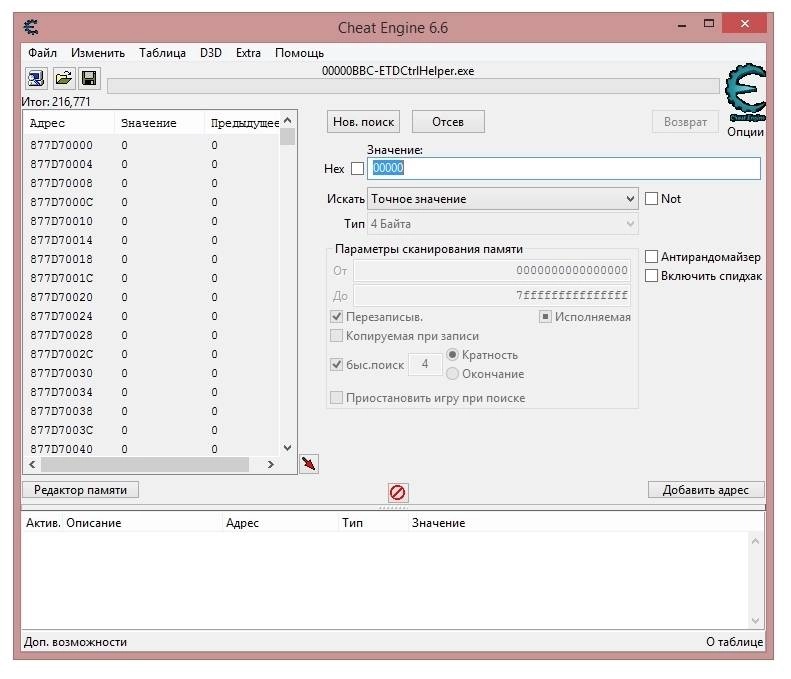
Task: Click the Редактор памяти button
Action: (x=80, y=490)
